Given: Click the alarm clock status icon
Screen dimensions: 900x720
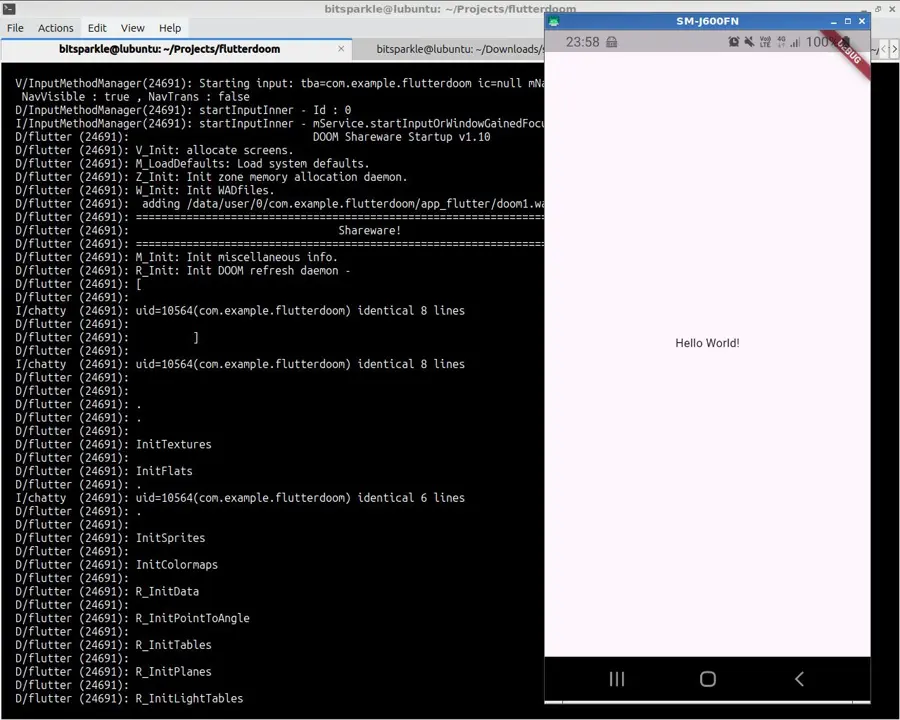Looking at the screenshot, I should tap(733, 42).
